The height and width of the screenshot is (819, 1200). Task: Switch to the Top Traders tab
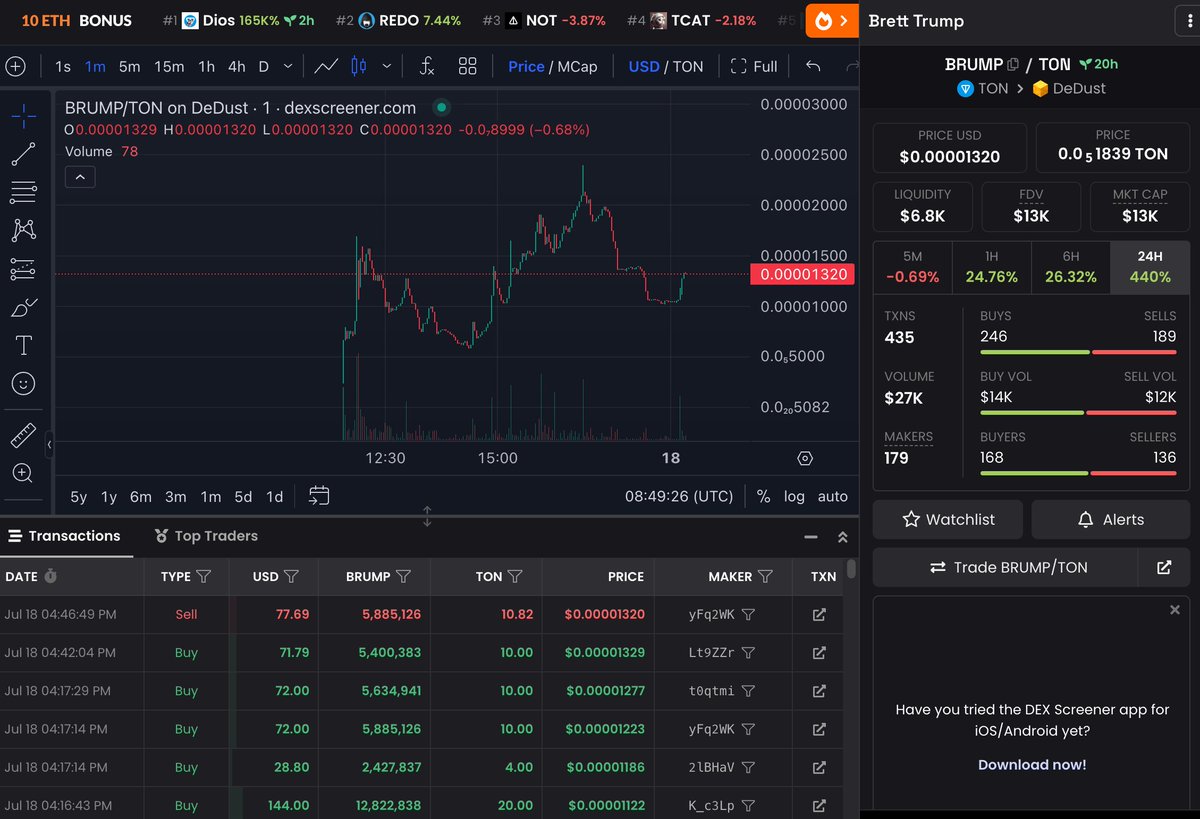click(206, 536)
